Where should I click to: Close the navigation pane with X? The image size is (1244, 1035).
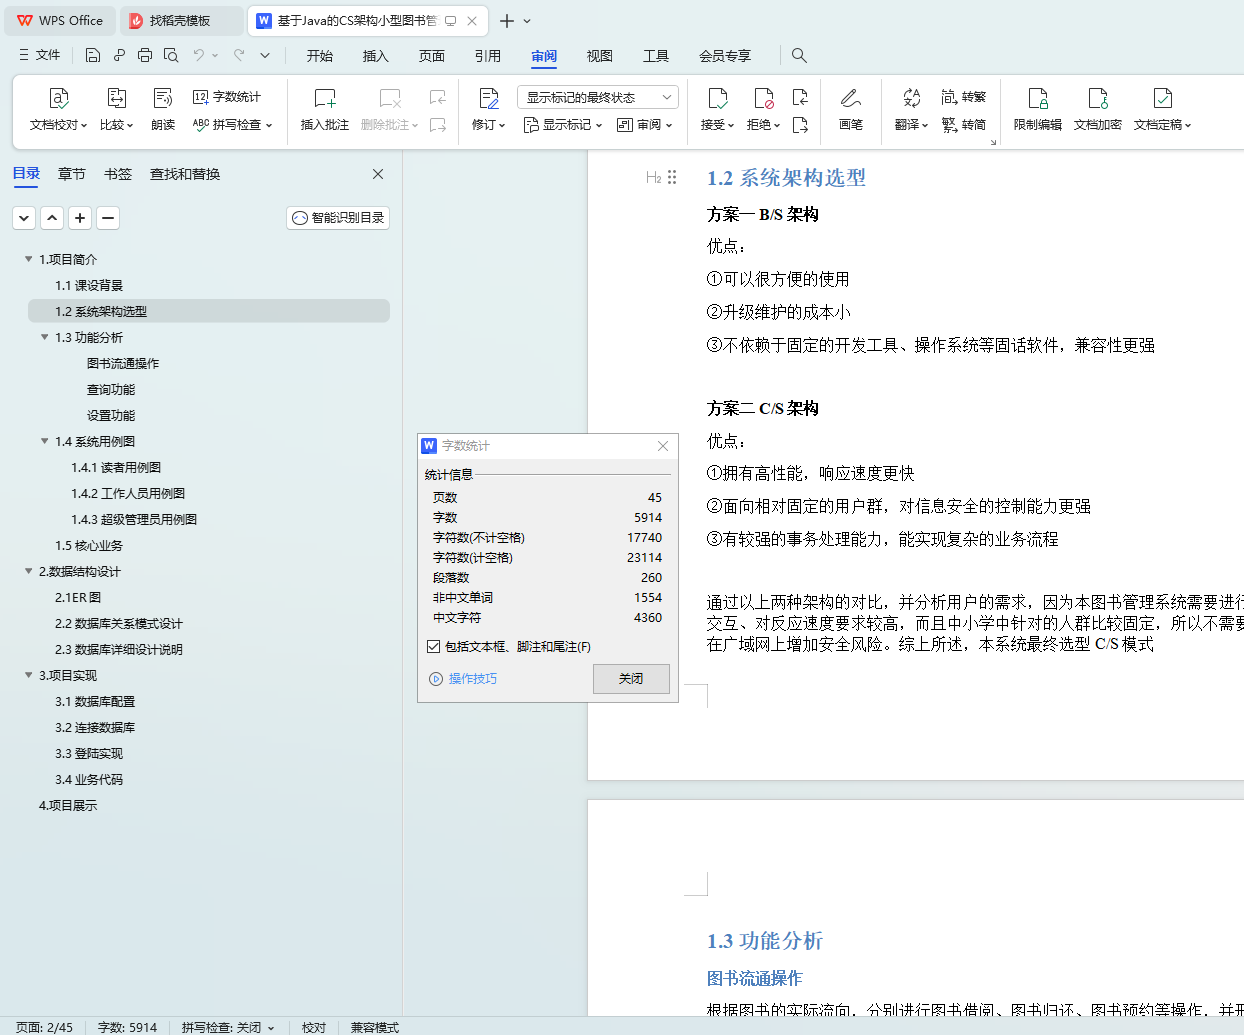click(x=378, y=174)
